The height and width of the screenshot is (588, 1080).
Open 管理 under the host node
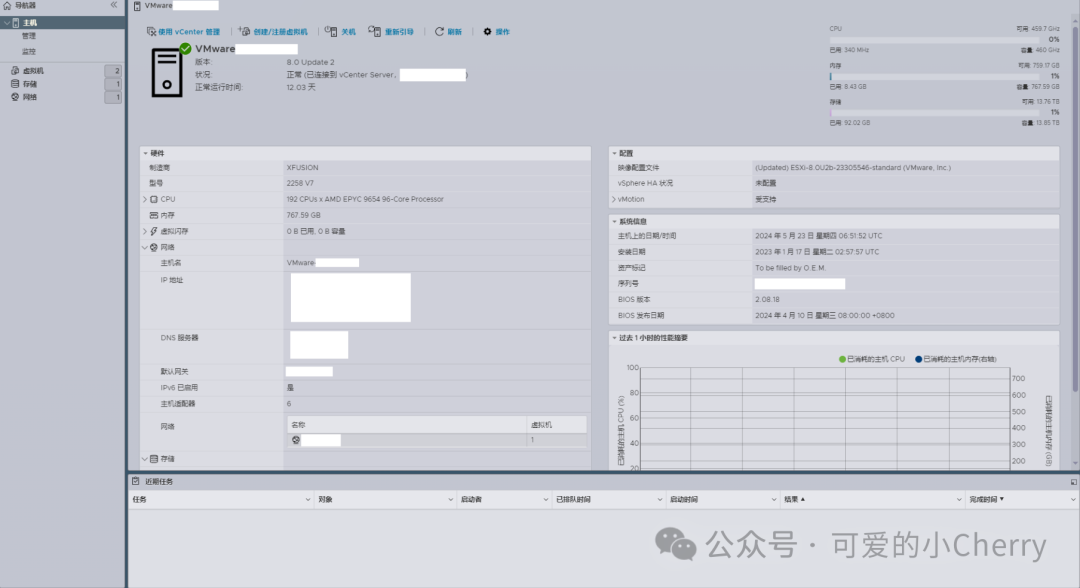point(28,36)
